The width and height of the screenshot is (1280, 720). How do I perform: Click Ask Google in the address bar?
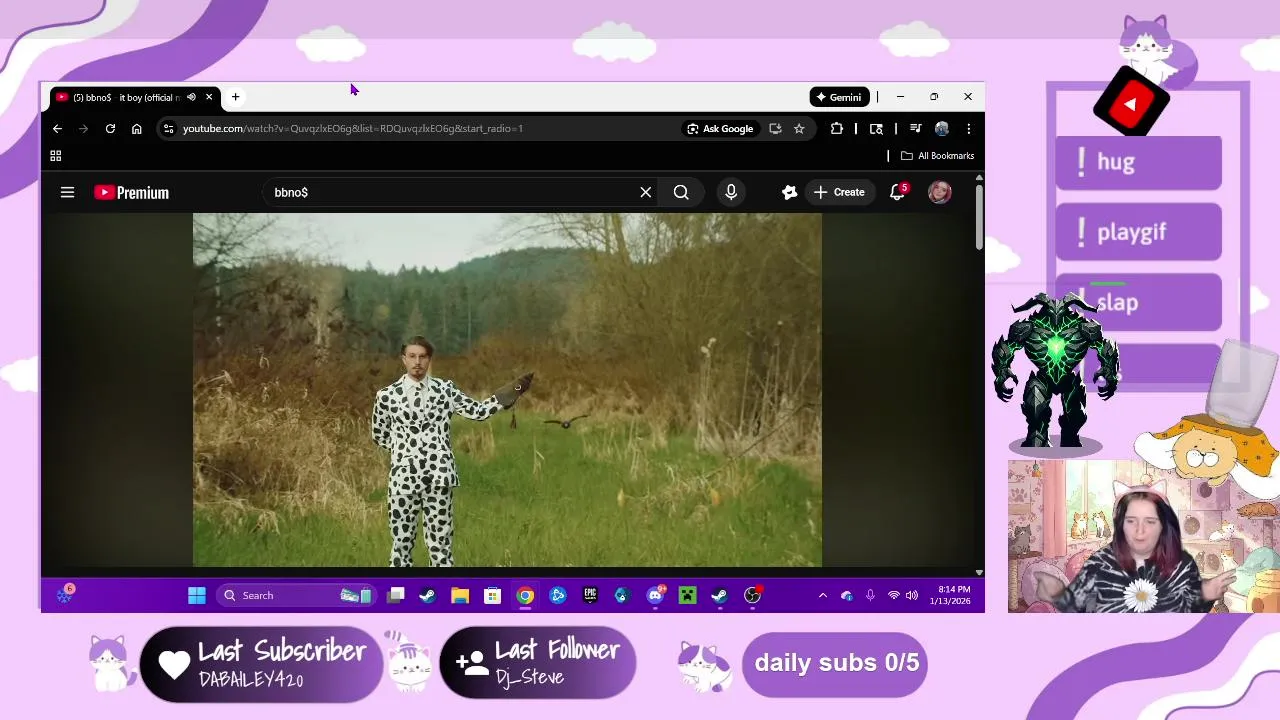click(720, 128)
